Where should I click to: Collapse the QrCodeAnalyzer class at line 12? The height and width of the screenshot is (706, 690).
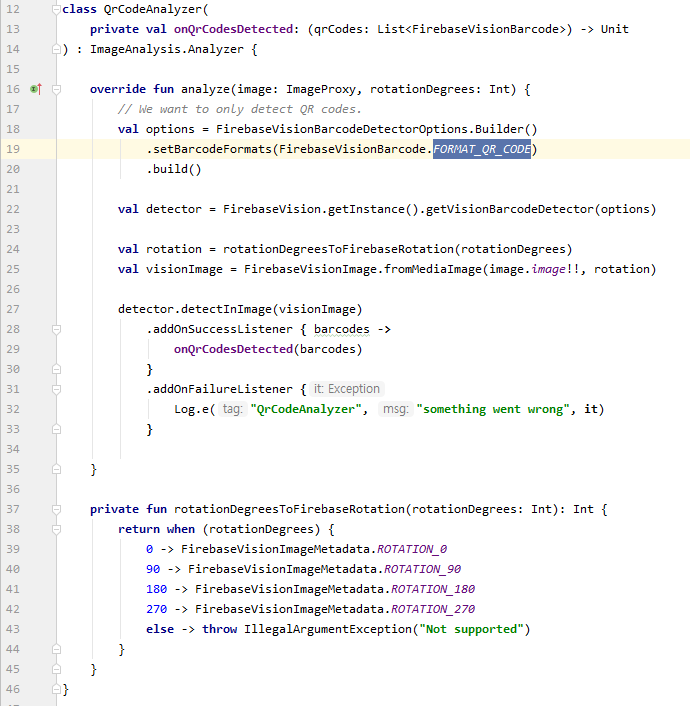56,9
